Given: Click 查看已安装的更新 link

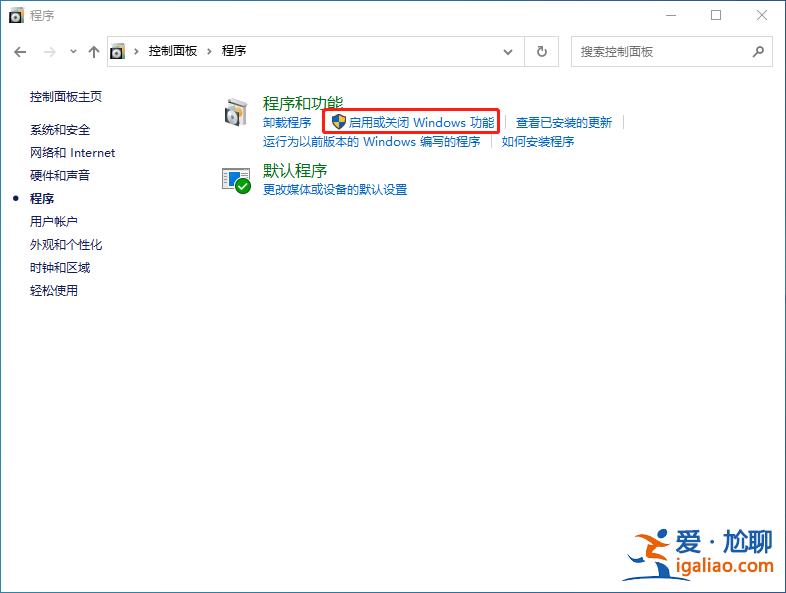Looking at the screenshot, I should click(564, 123).
